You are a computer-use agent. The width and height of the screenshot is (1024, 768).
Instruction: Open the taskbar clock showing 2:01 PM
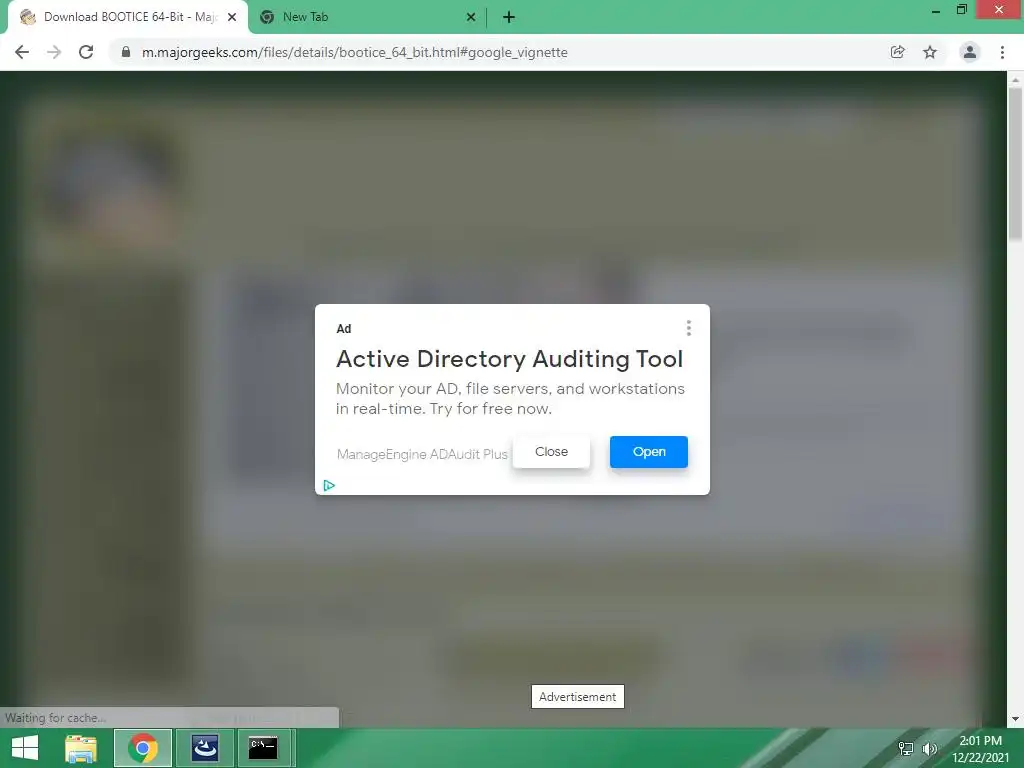pyautogui.click(x=980, y=748)
